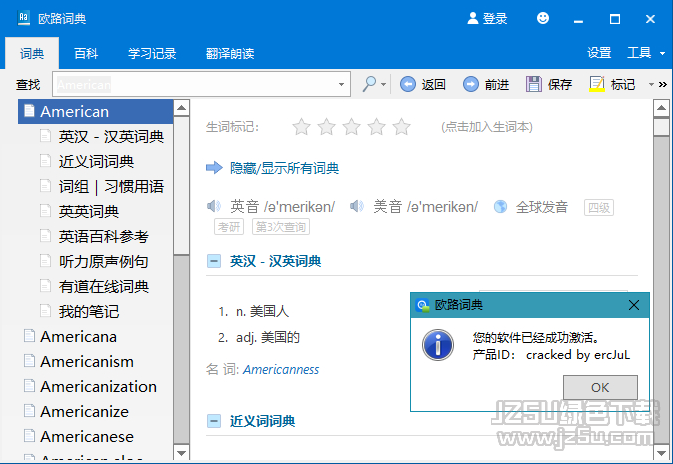Expand the toolbar overflow chevron
The image size is (673, 464).
(663, 85)
